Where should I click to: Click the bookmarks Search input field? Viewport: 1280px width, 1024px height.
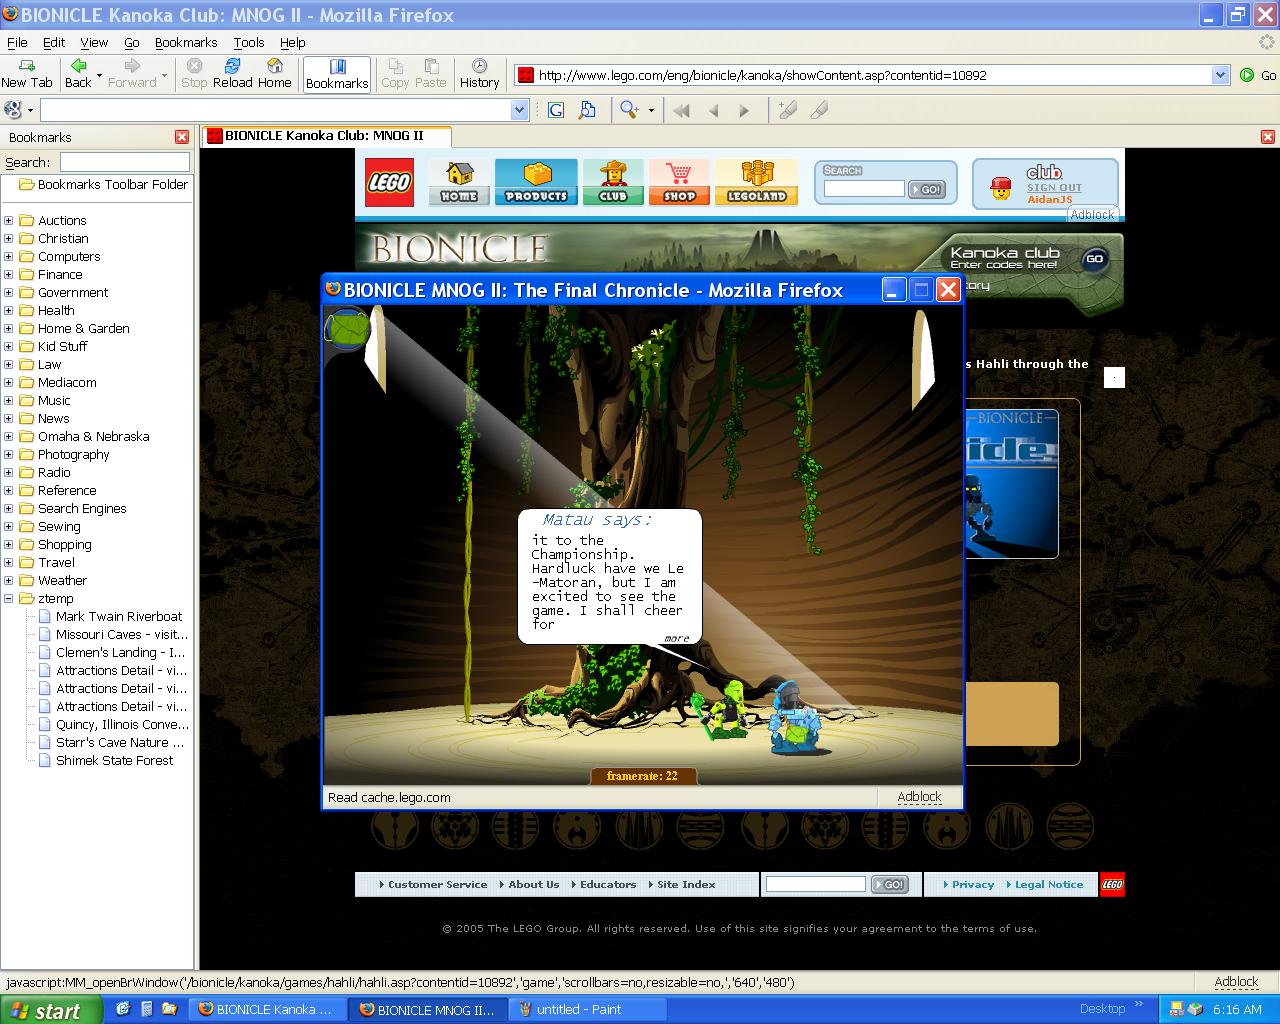point(124,162)
